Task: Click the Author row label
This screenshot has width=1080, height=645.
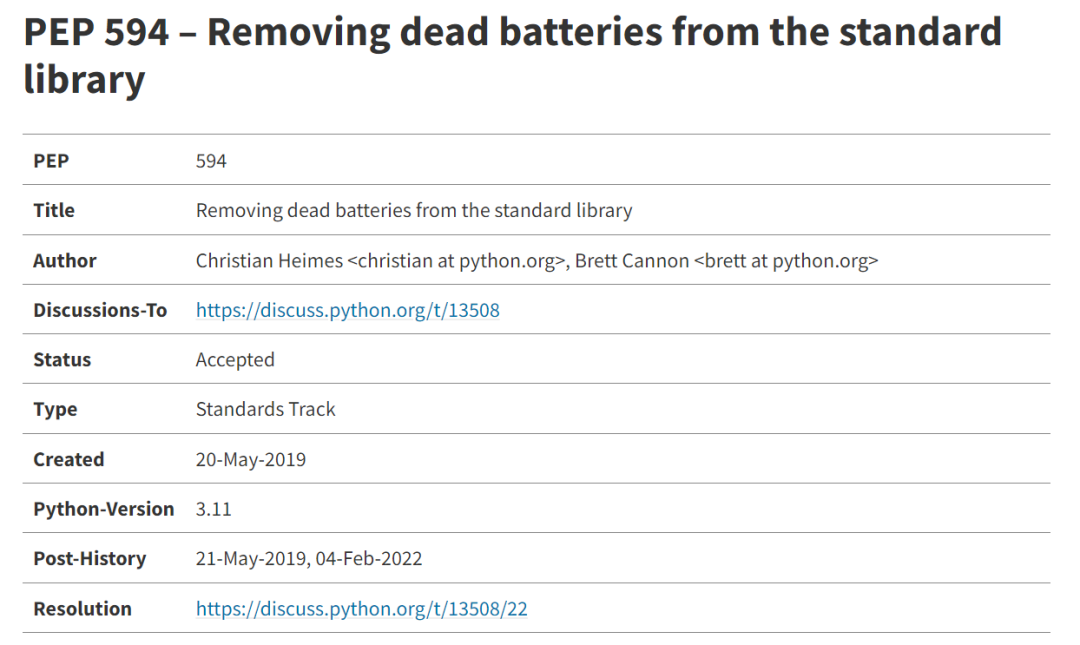Action: [x=65, y=260]
